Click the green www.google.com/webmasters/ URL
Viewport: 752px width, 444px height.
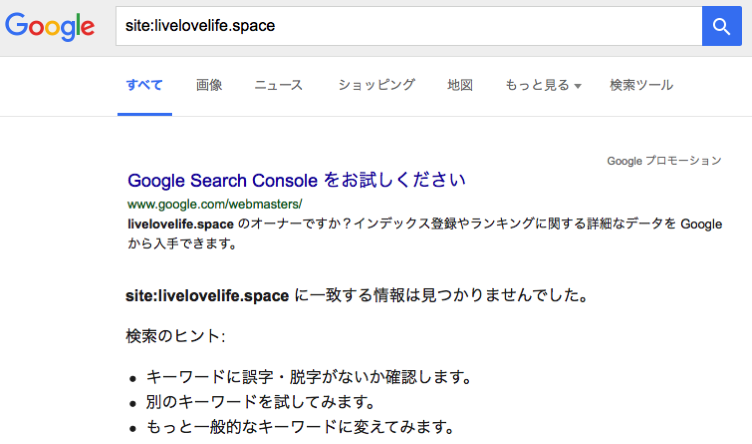pos(215,204)
